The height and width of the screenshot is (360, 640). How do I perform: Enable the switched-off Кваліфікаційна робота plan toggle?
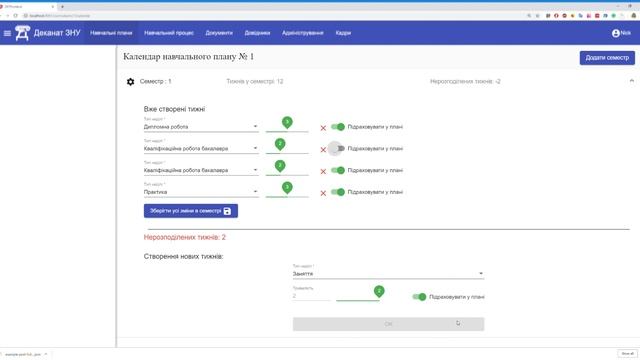(x=338, y=149)
